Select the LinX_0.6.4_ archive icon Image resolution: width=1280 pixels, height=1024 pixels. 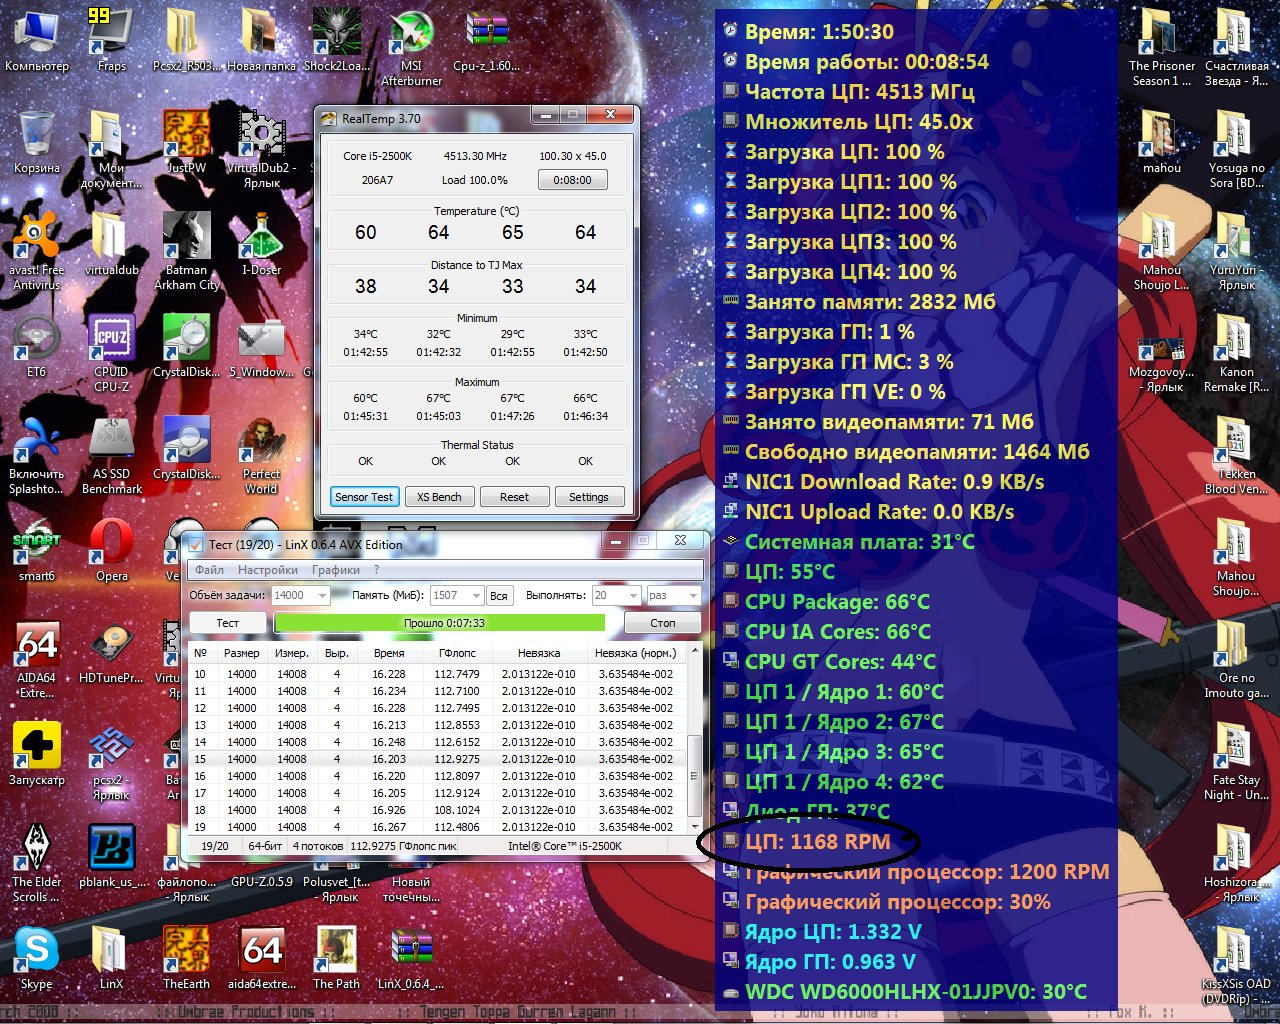411,958
